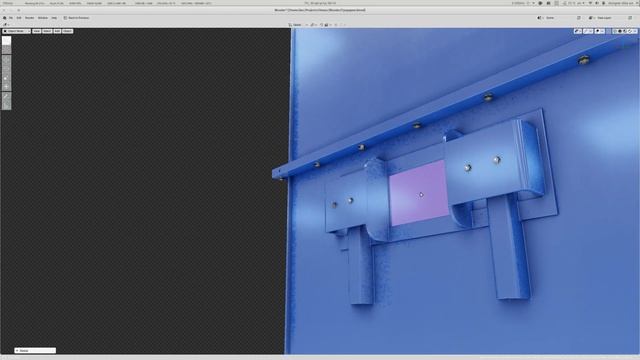Toggle snapping in the header

[322, 25]
